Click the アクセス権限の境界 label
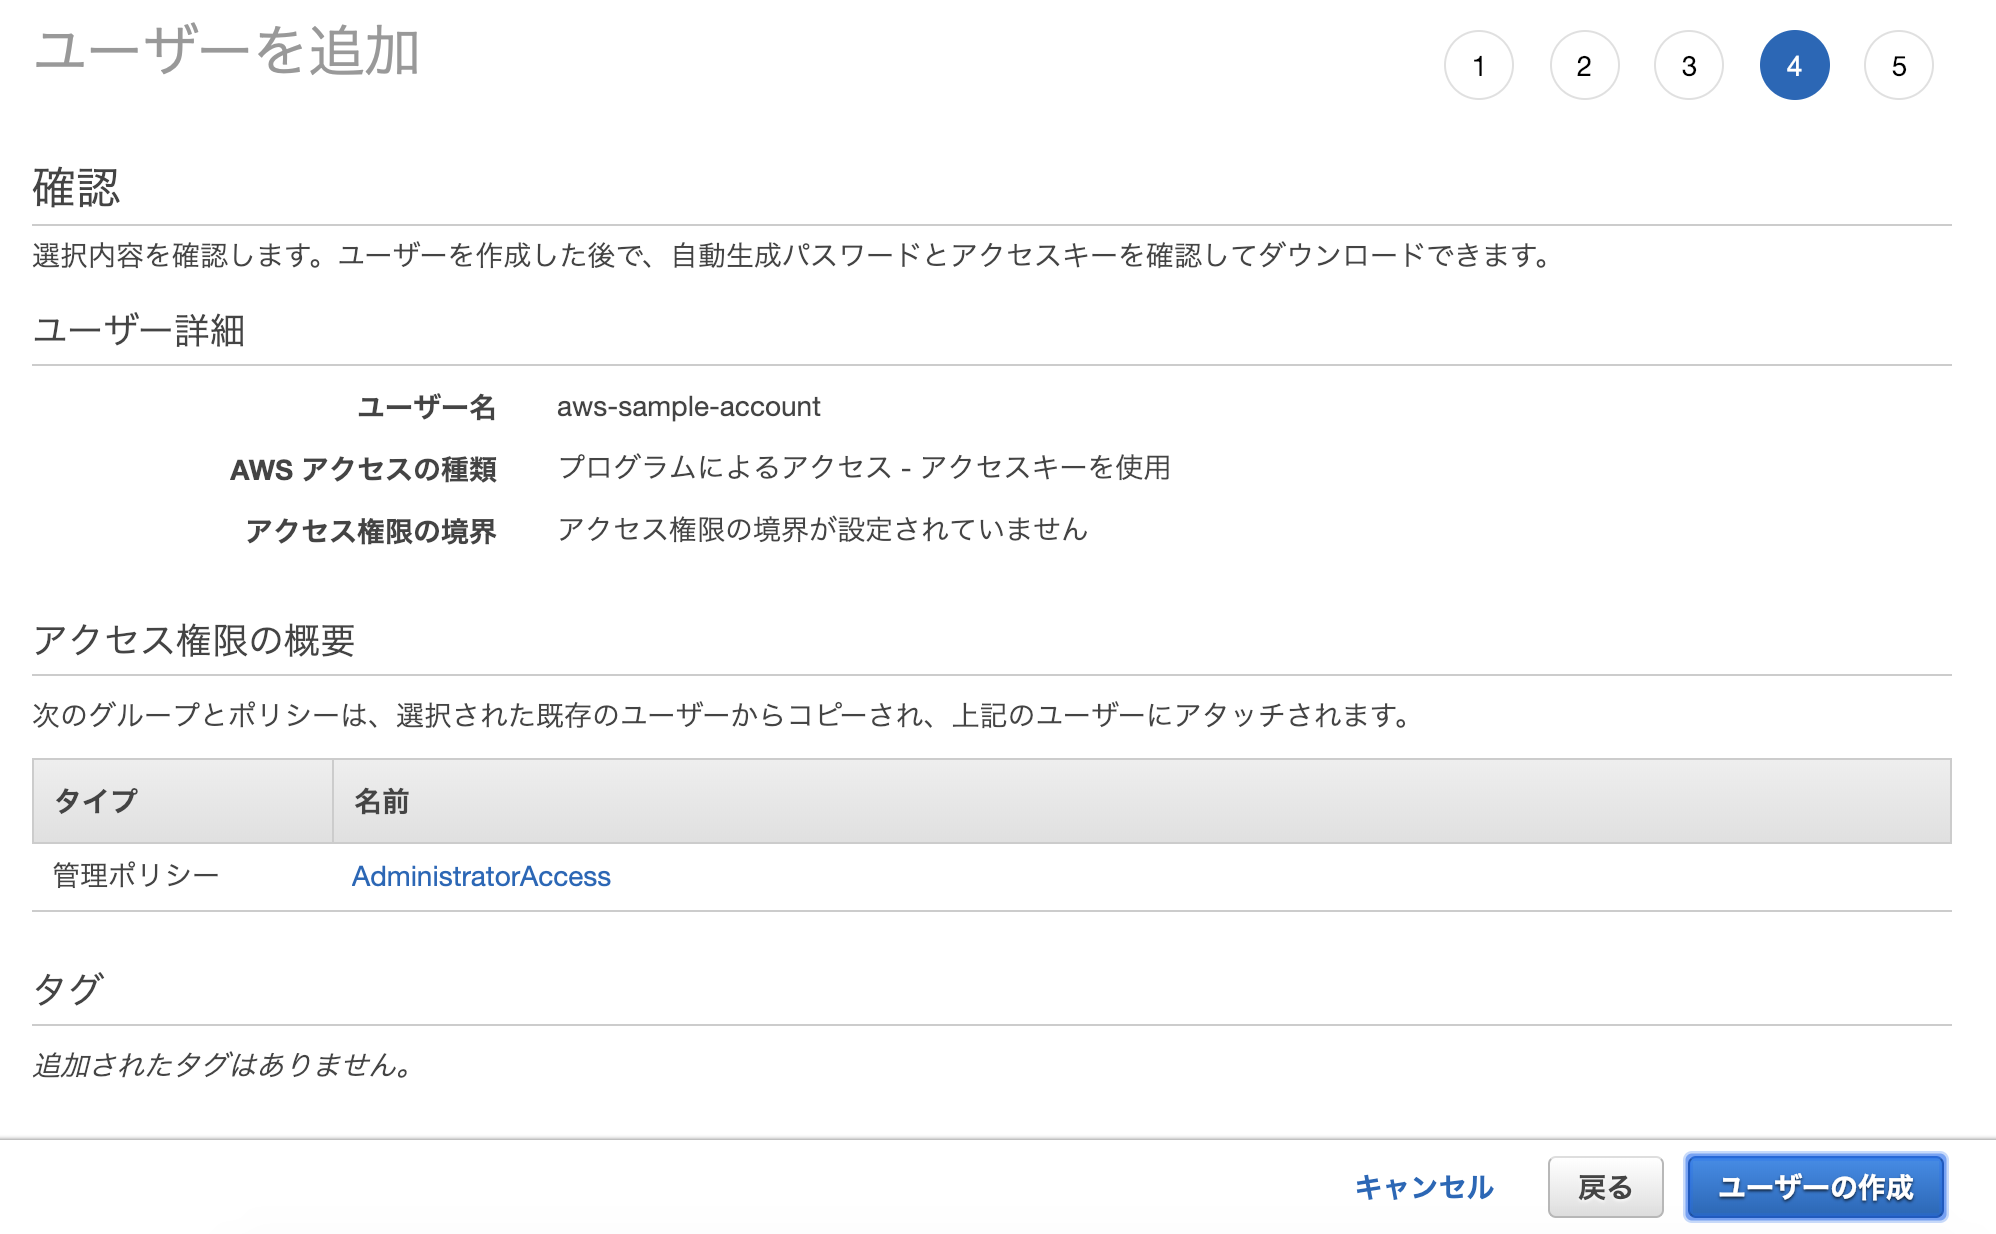Screen dimensions: 1996x1234 (x=370, y=530)
